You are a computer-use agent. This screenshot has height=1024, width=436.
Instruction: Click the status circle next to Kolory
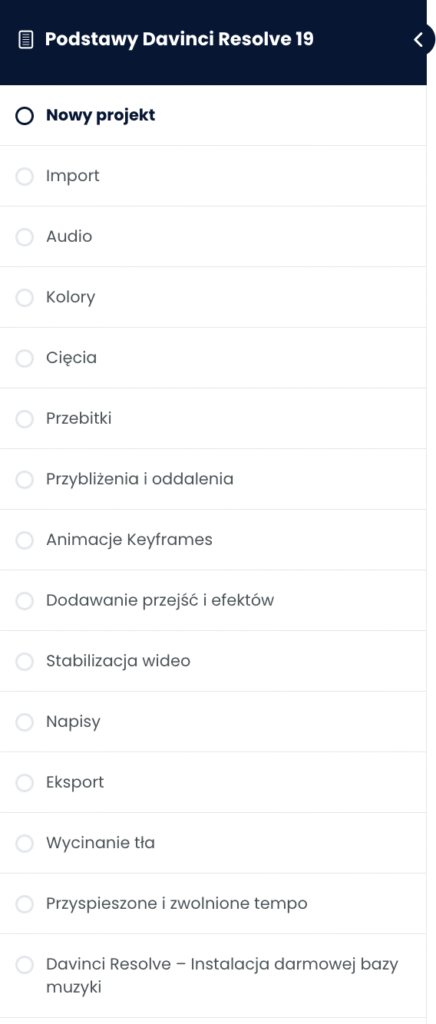(24, 298)
